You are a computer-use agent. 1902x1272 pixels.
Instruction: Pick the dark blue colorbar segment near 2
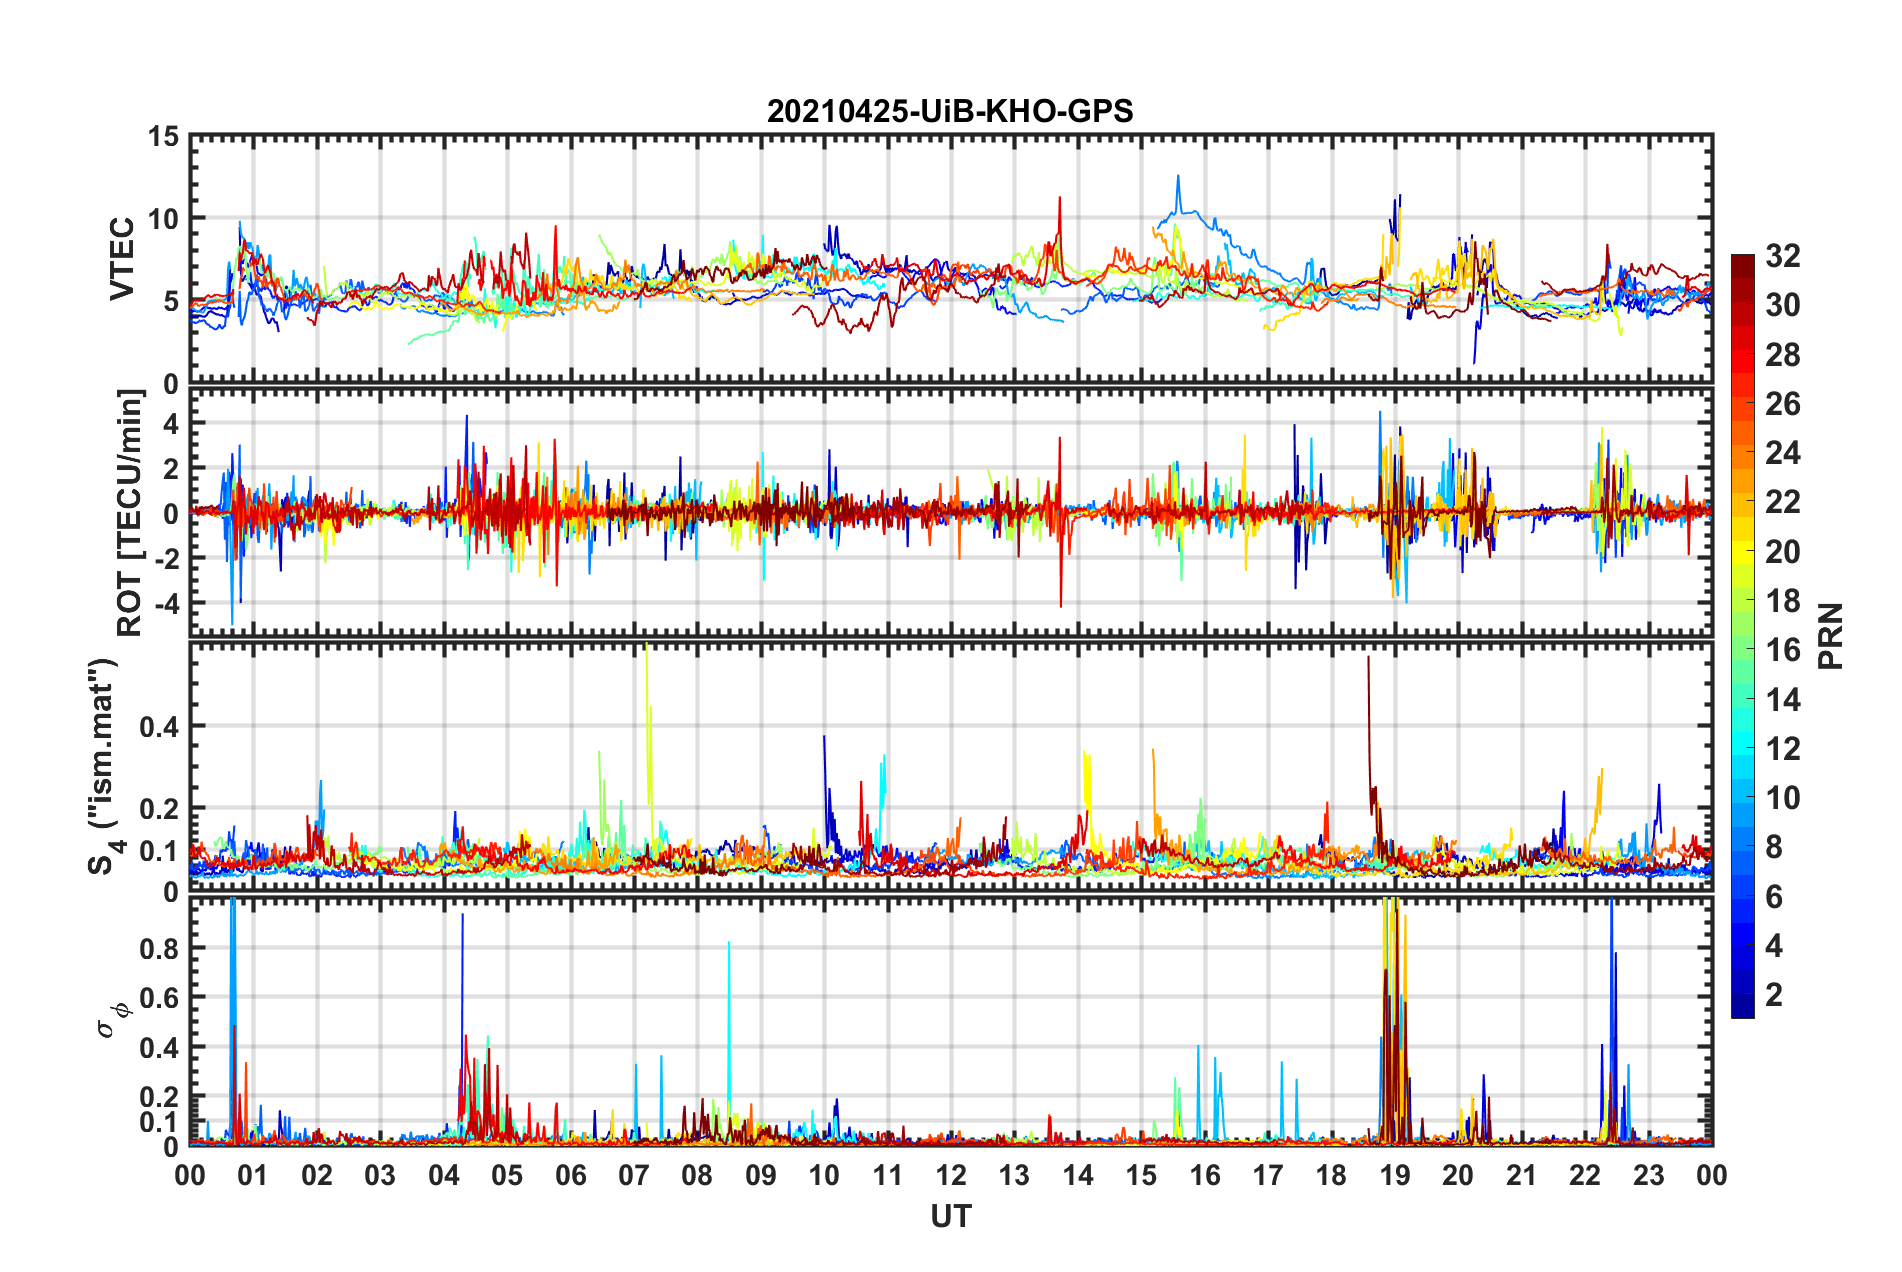click(1742, 996)
